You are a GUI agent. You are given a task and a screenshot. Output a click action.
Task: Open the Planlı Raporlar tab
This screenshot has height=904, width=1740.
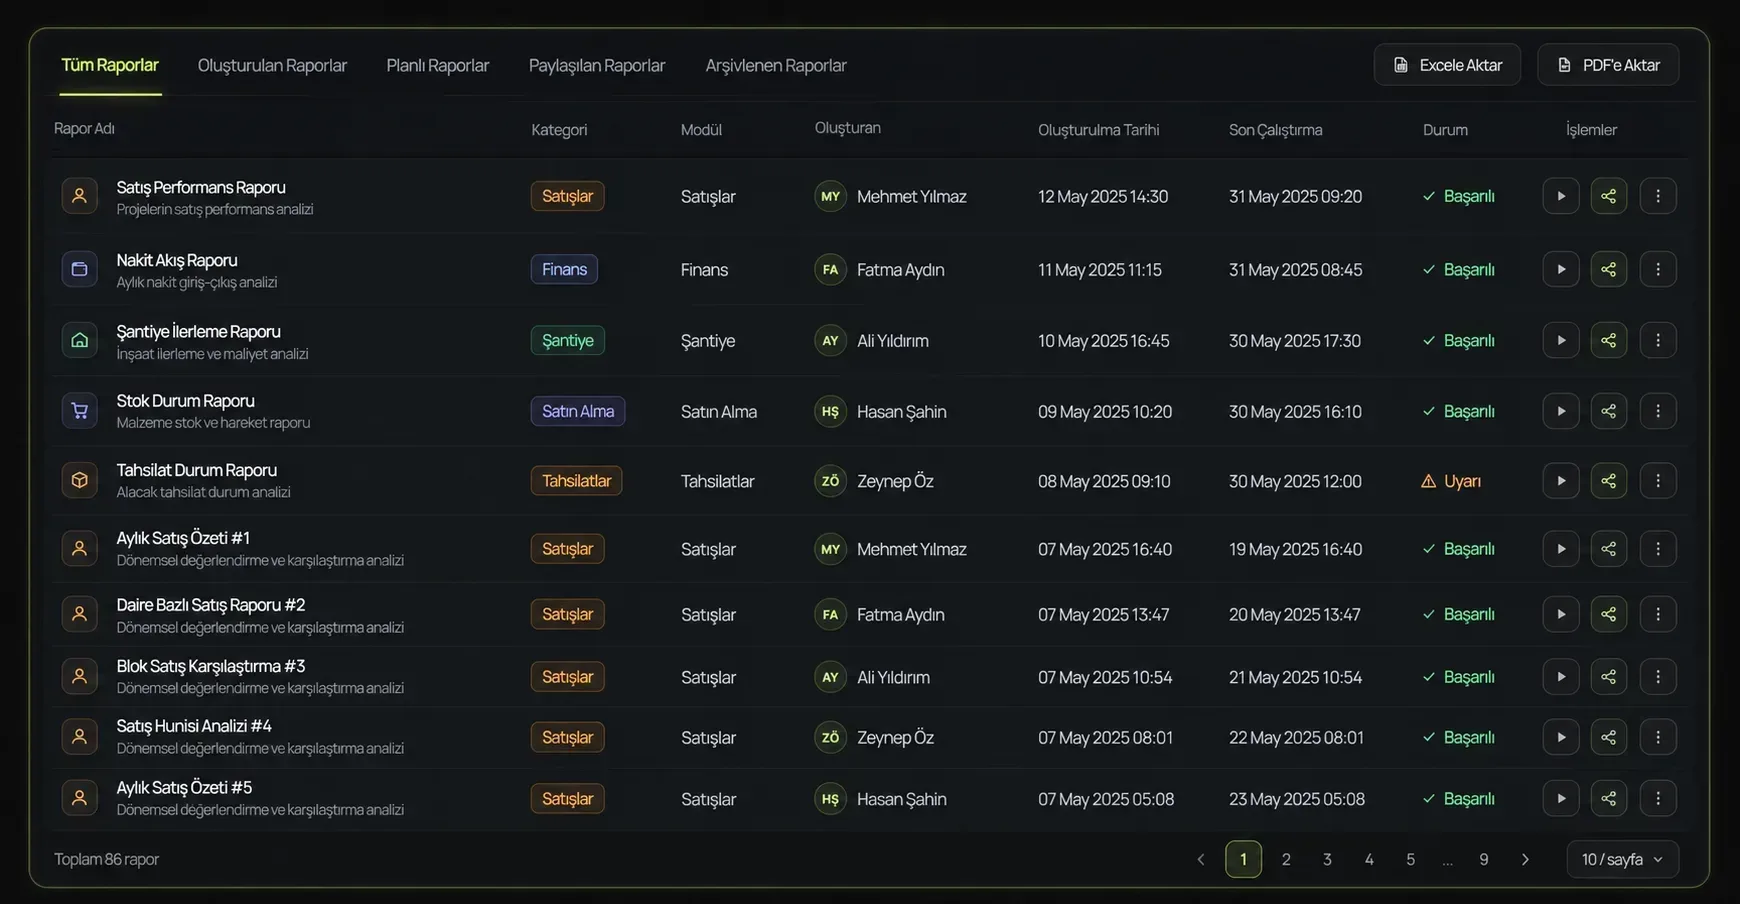(x=438, y=65)
